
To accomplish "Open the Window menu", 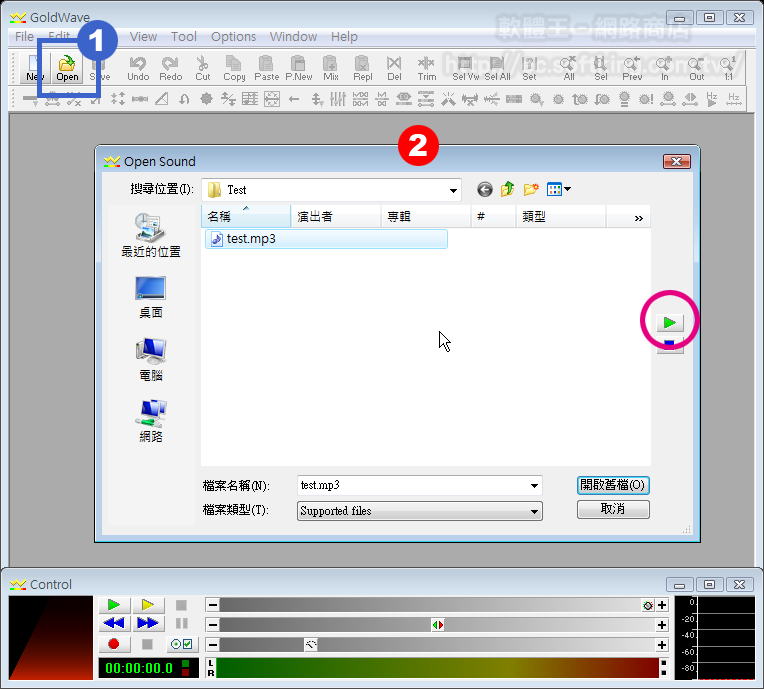I will click(293, 36).
